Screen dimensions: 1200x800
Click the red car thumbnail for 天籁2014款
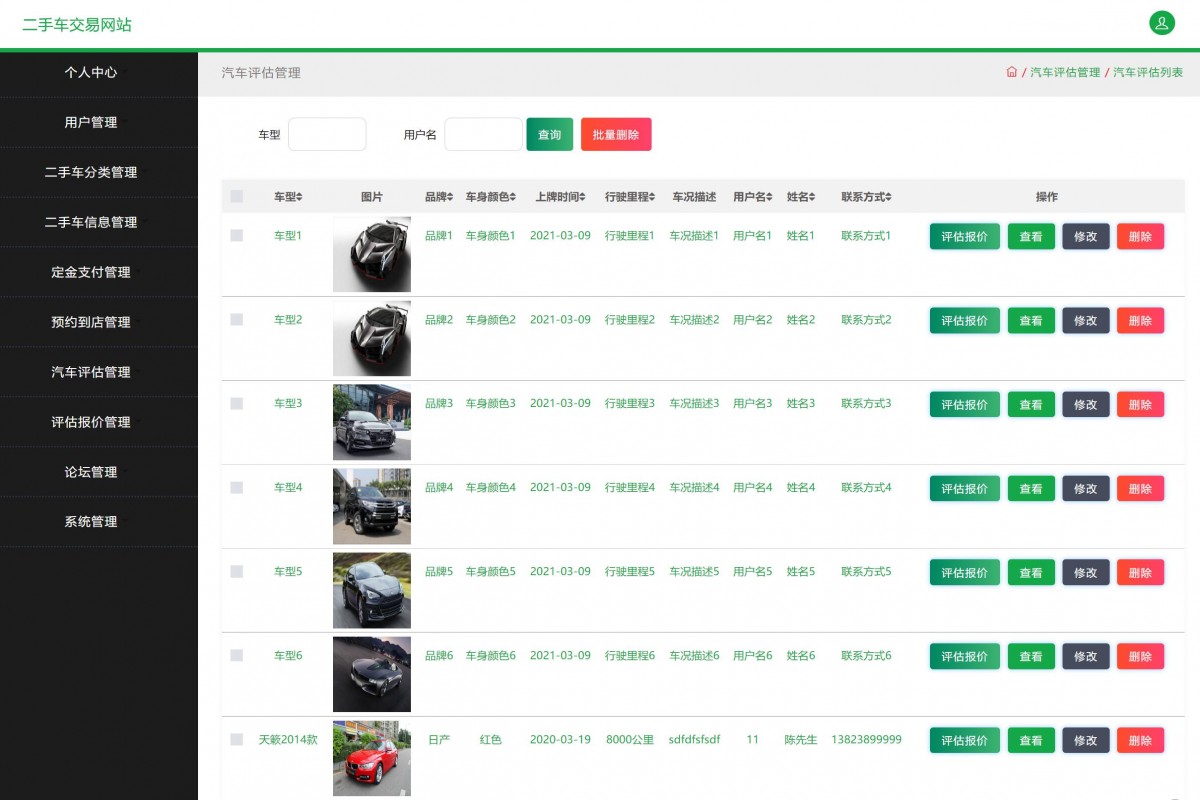(371, 757)
